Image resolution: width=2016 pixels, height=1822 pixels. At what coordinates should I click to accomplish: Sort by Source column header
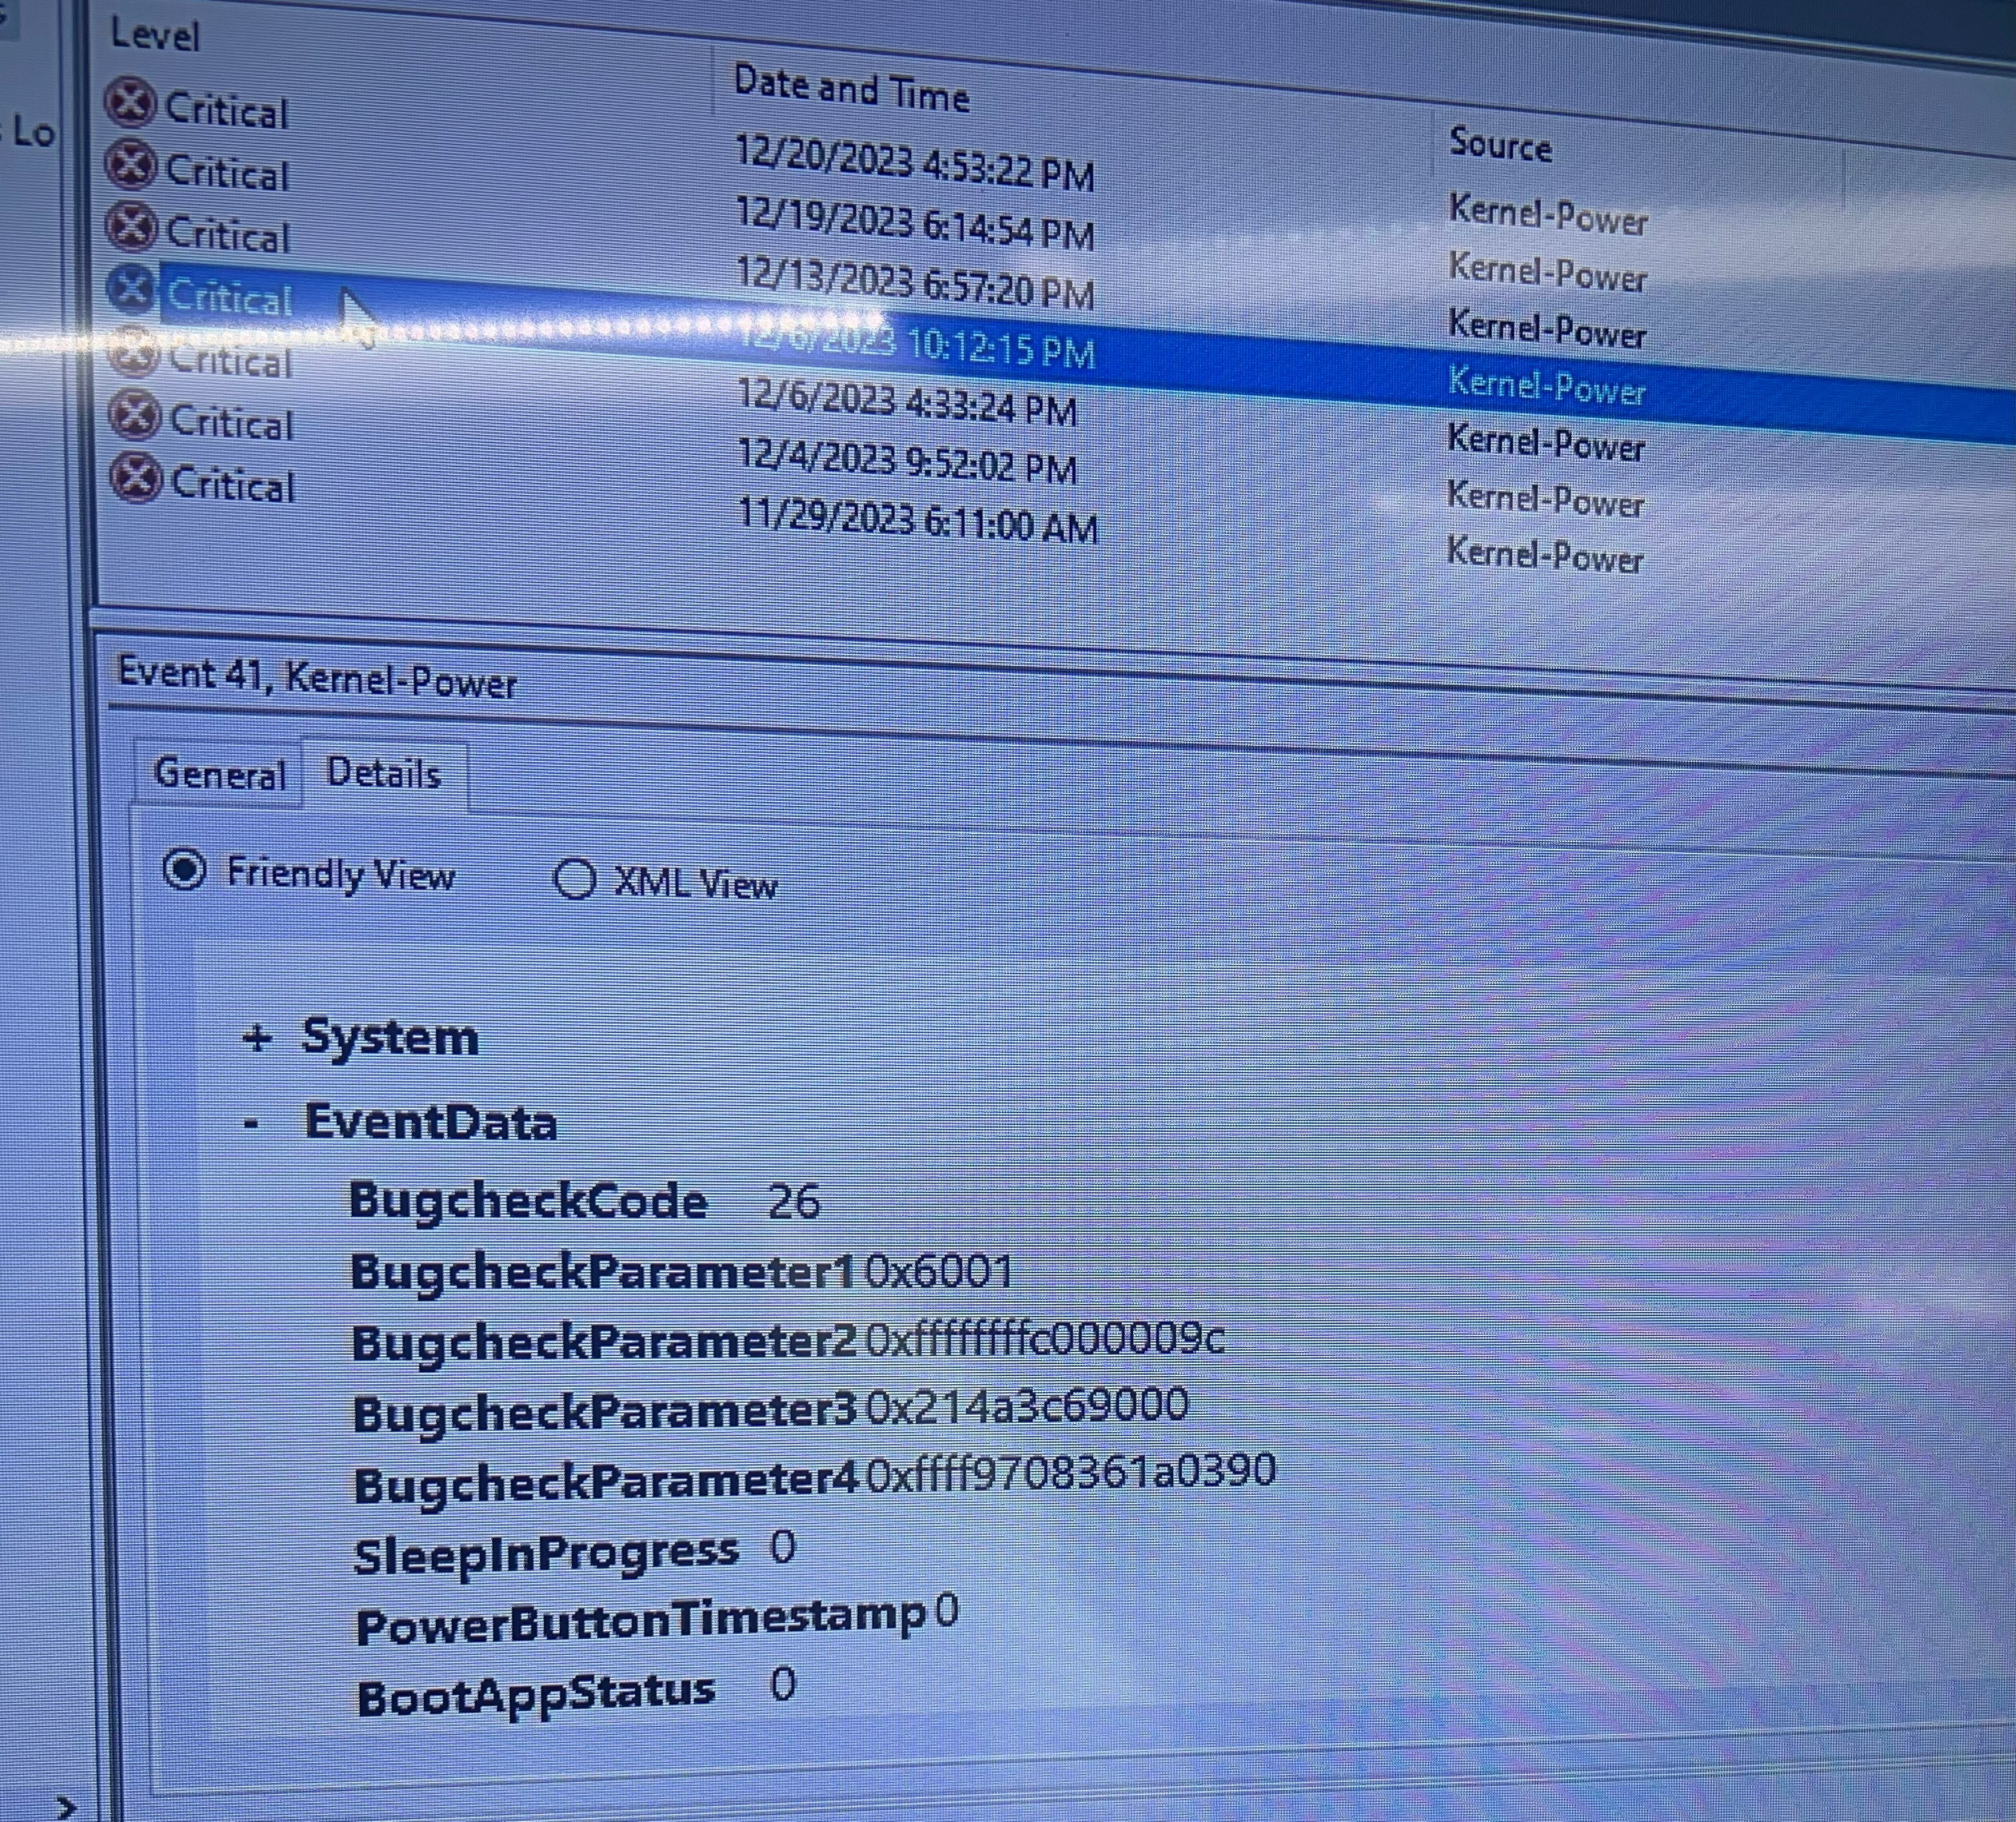1500,146
